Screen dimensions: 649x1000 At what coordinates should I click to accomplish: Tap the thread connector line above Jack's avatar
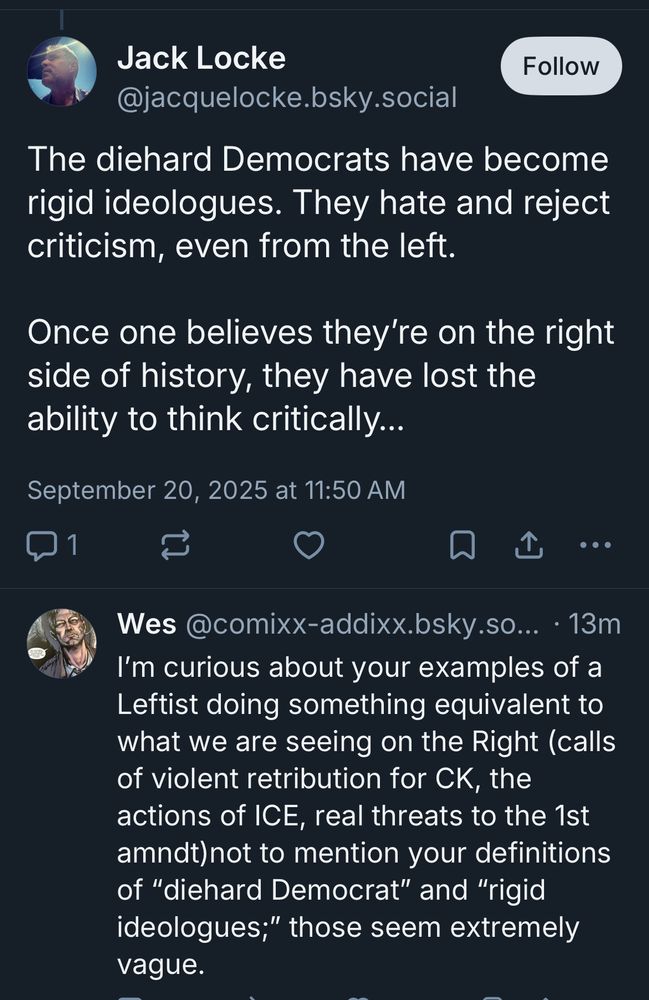tap(62, 18)
